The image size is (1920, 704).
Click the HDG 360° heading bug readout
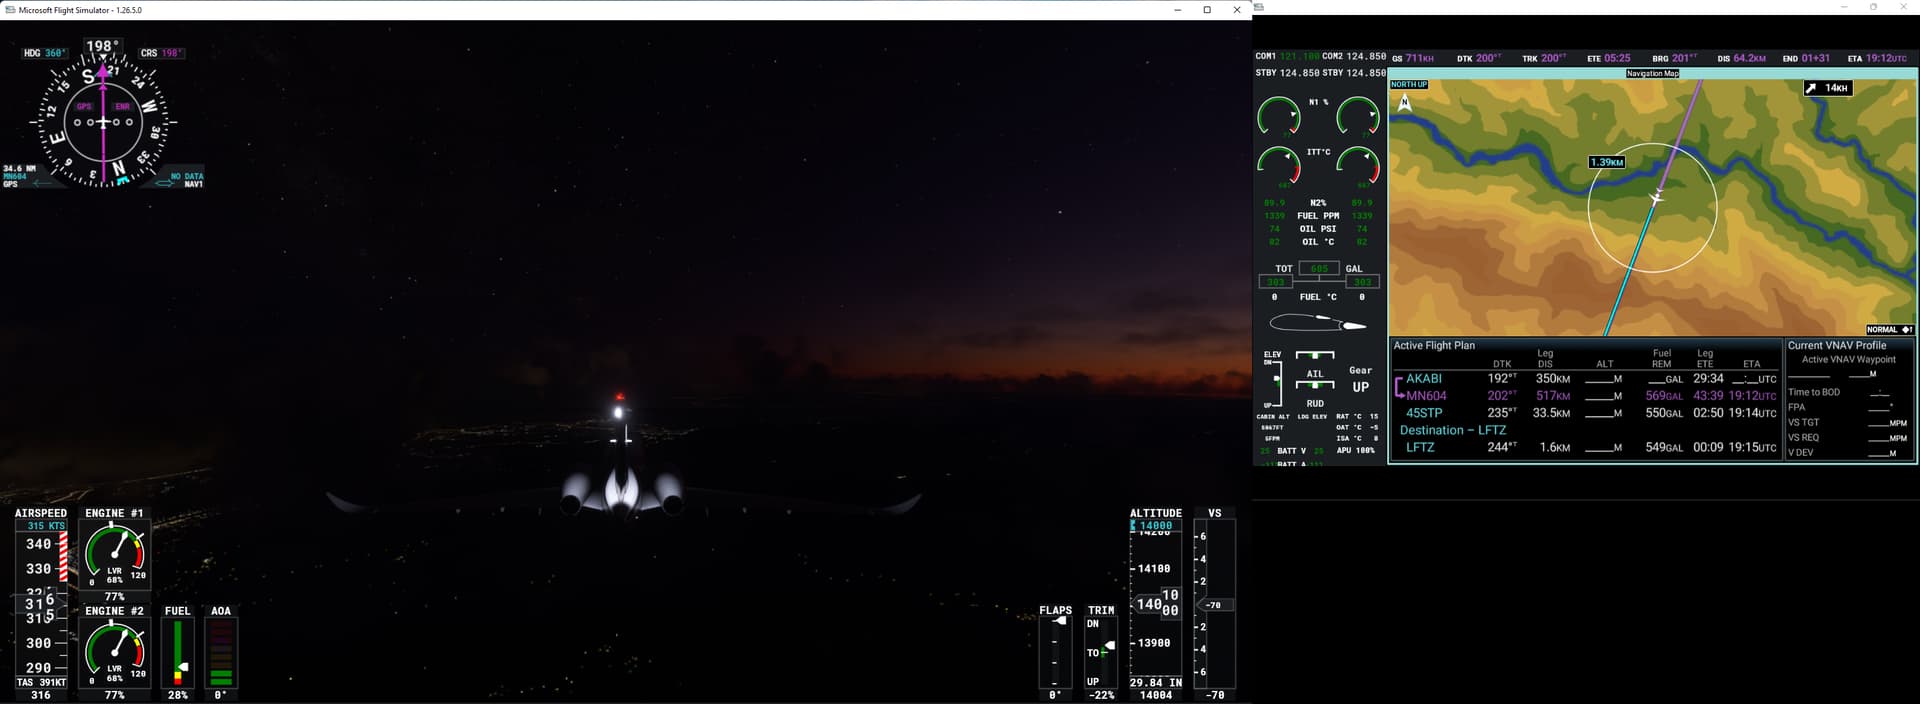[x=45, y=53]
